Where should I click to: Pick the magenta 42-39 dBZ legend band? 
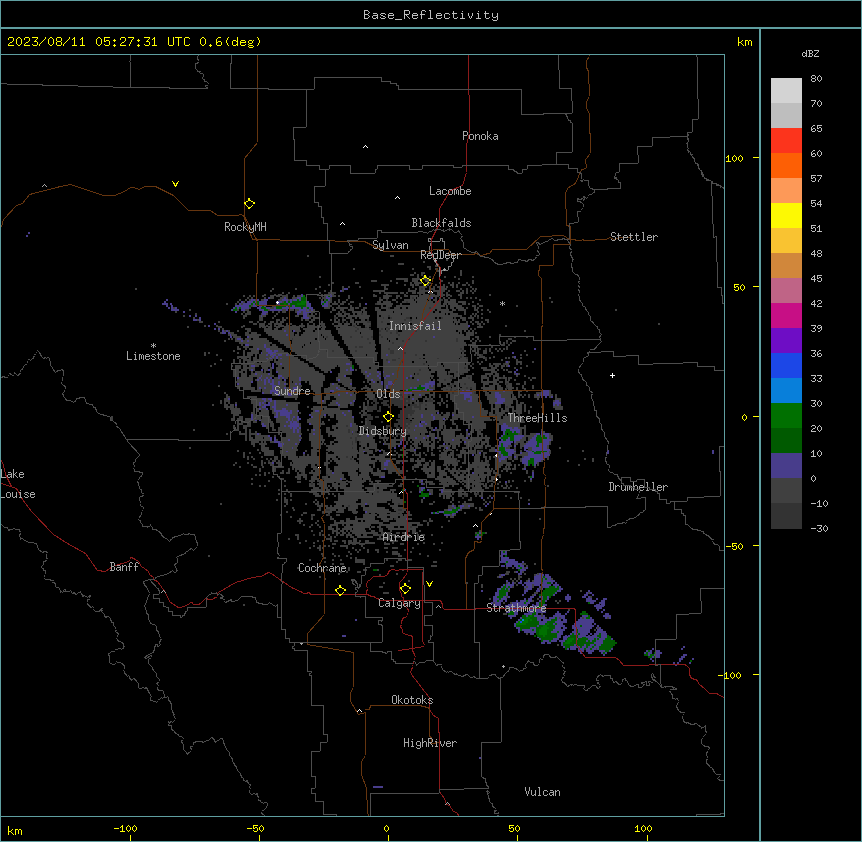coord(786,315)
